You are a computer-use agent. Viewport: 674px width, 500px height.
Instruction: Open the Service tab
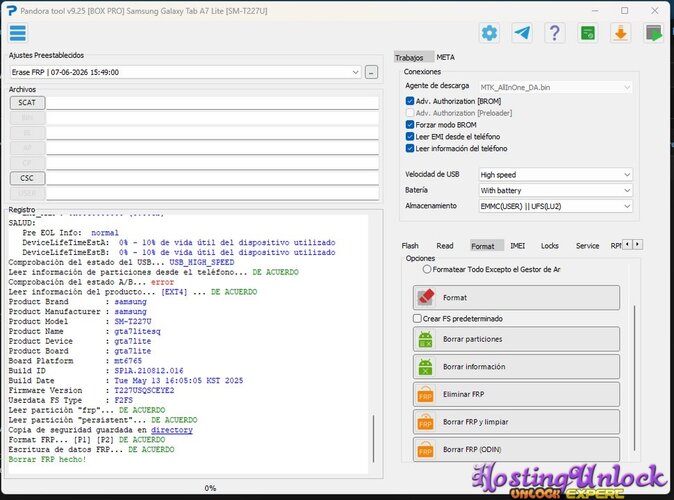(x=587, y=245)
